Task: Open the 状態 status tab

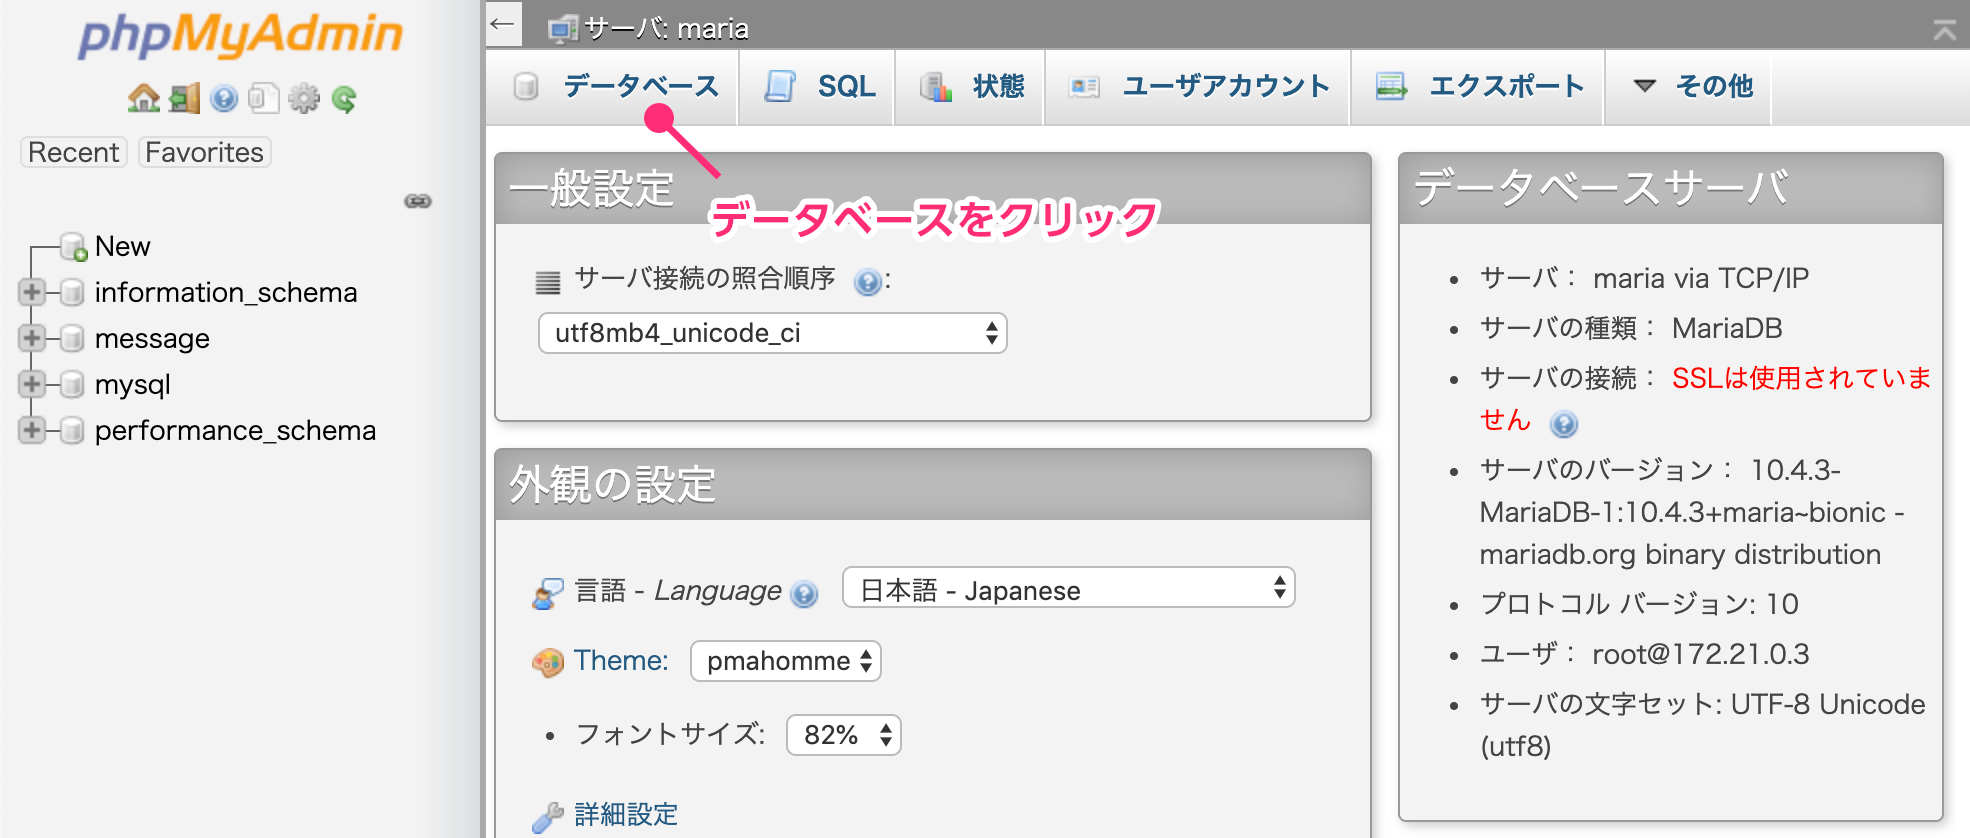Action: point(971,87)
